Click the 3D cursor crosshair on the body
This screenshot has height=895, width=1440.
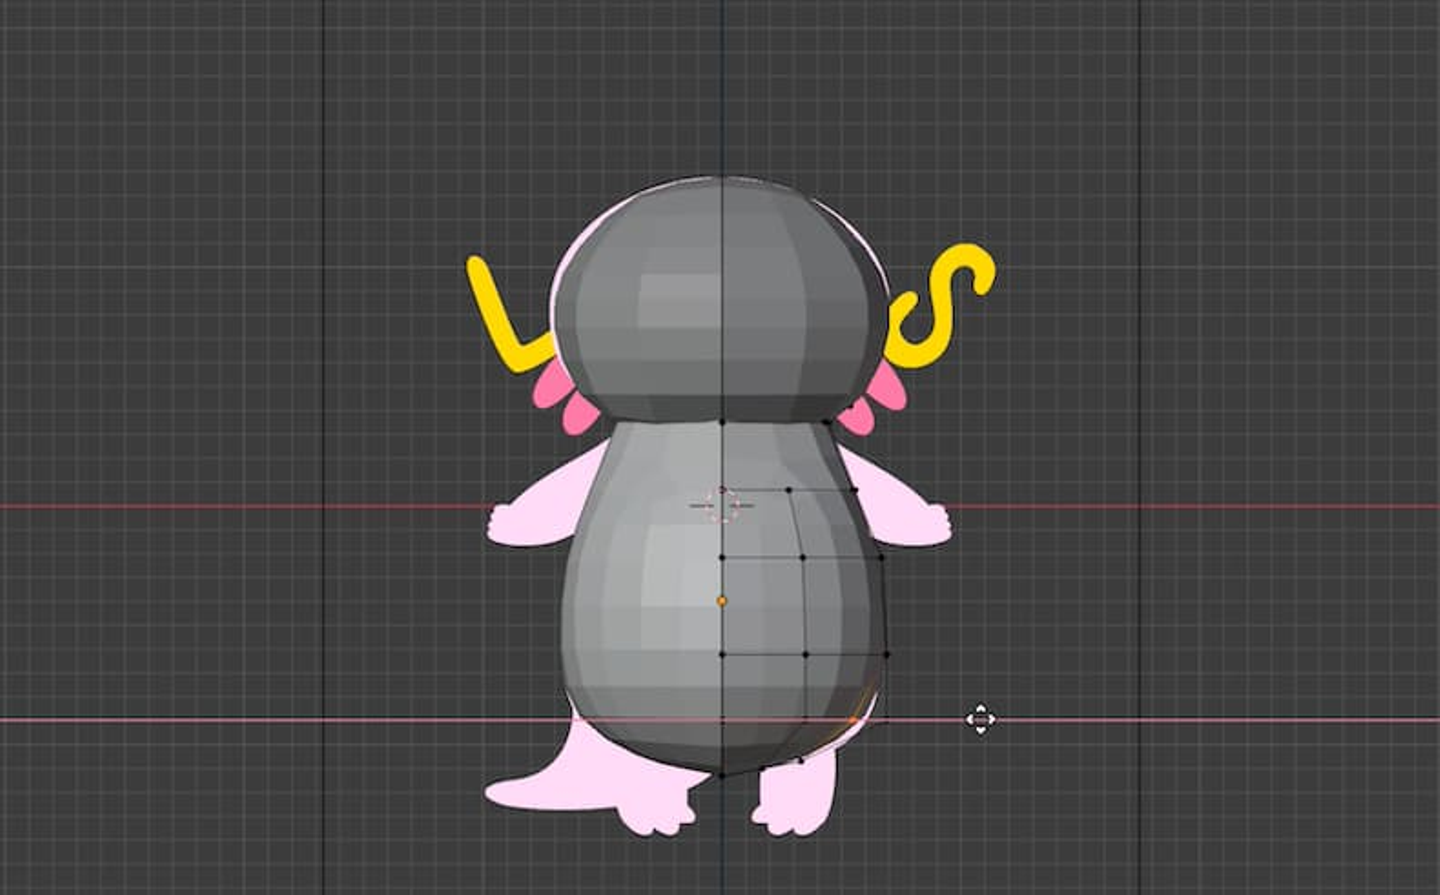coord(722,505)
